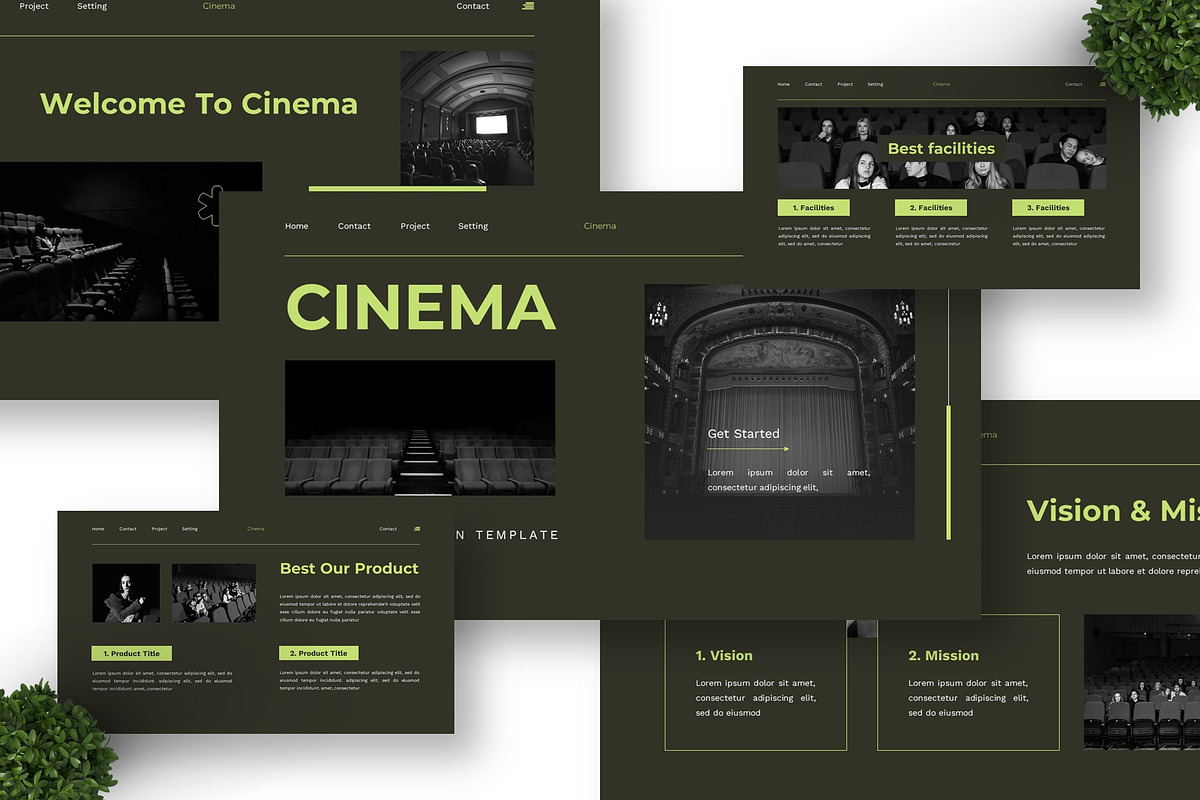
Task: Open audience photo beside the 2. Mission card
Action: point(1142,682)
